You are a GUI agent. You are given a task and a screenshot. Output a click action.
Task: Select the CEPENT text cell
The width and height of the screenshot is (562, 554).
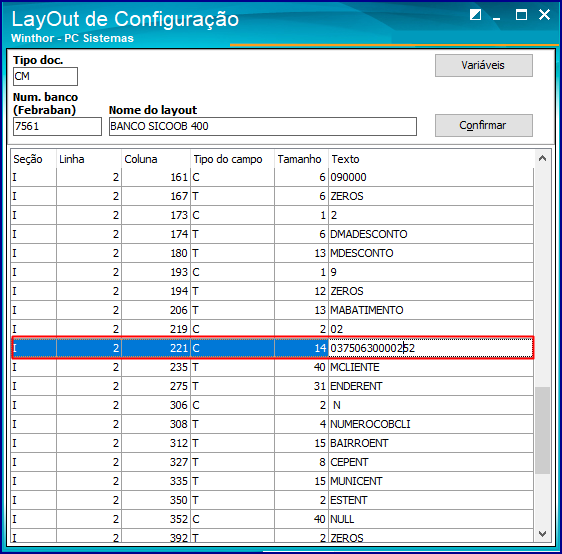point(431,462)
